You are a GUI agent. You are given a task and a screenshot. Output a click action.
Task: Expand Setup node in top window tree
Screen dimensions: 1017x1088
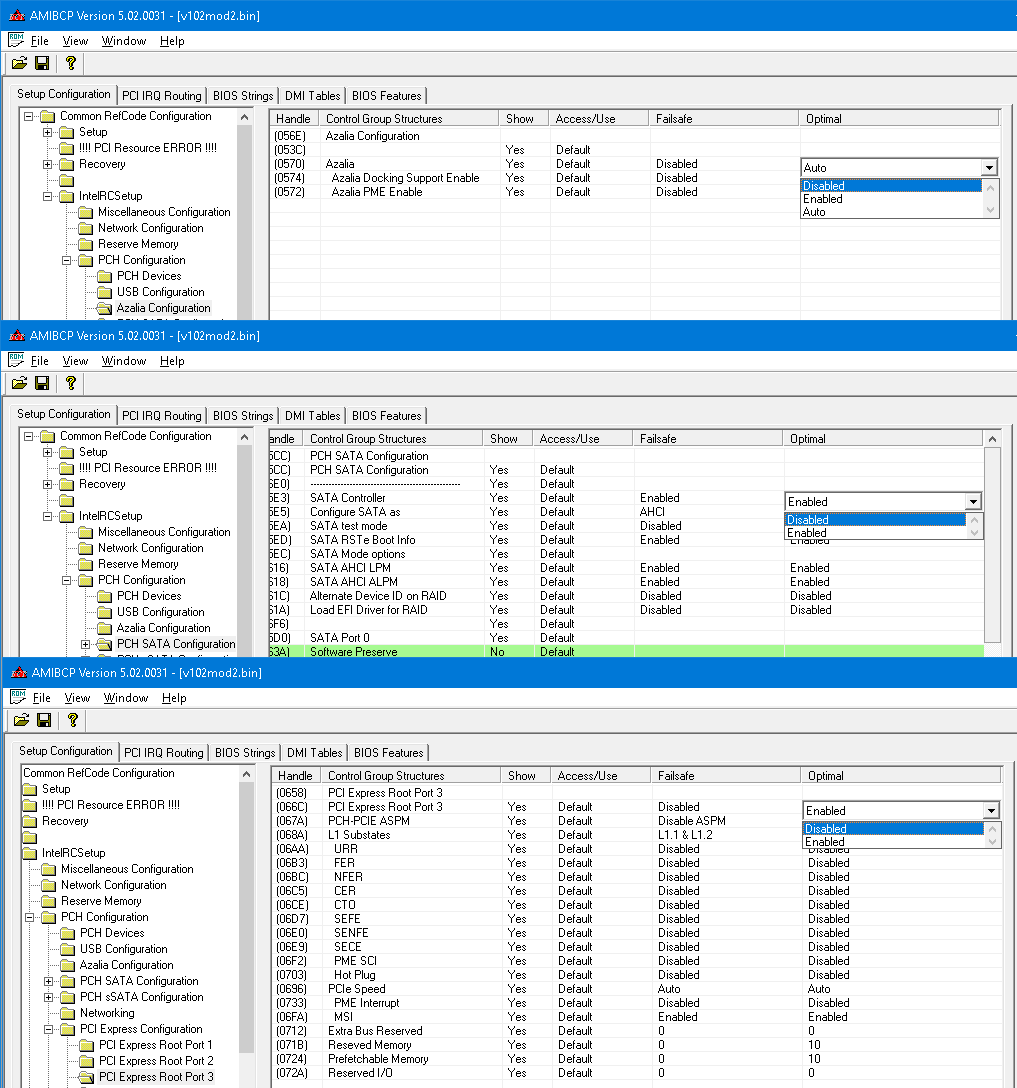tap(47, 133)
